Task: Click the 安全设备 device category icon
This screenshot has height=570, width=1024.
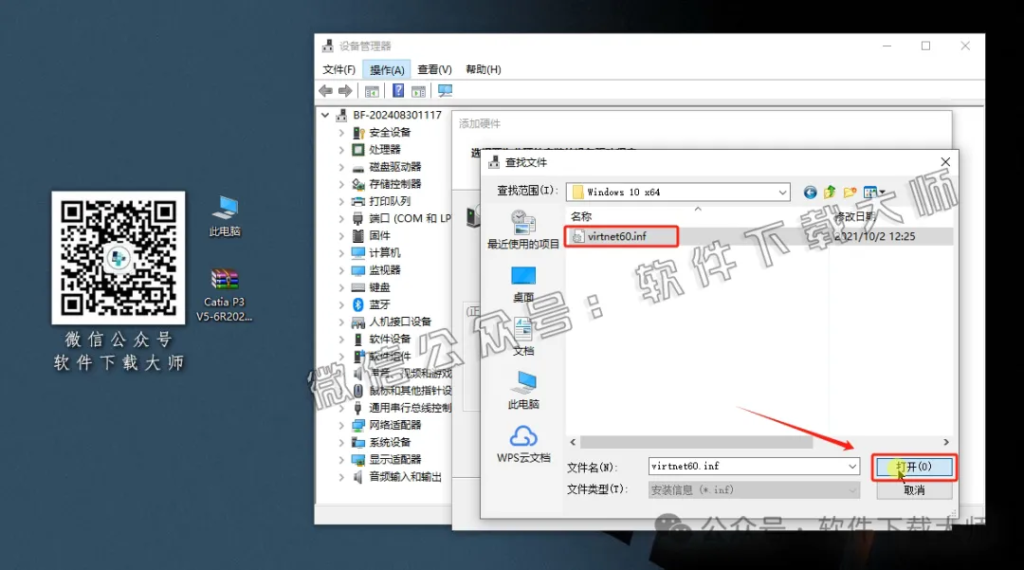Action: (358, 133)
